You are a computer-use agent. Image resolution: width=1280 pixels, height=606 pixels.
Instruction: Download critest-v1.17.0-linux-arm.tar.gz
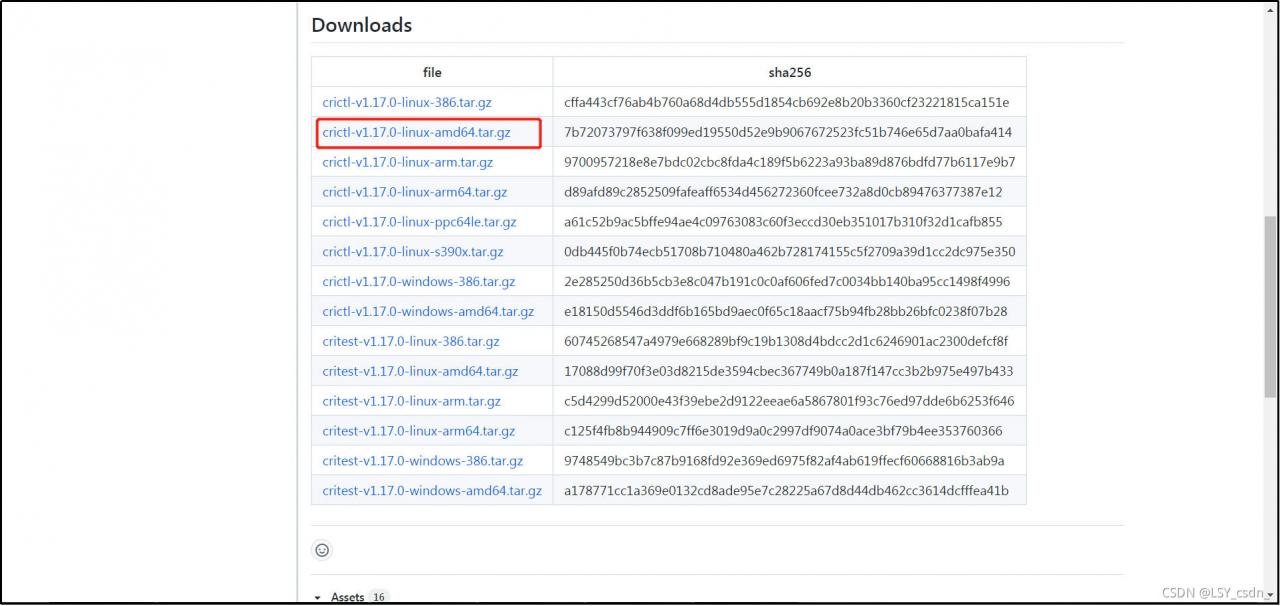tap(411, 401)
